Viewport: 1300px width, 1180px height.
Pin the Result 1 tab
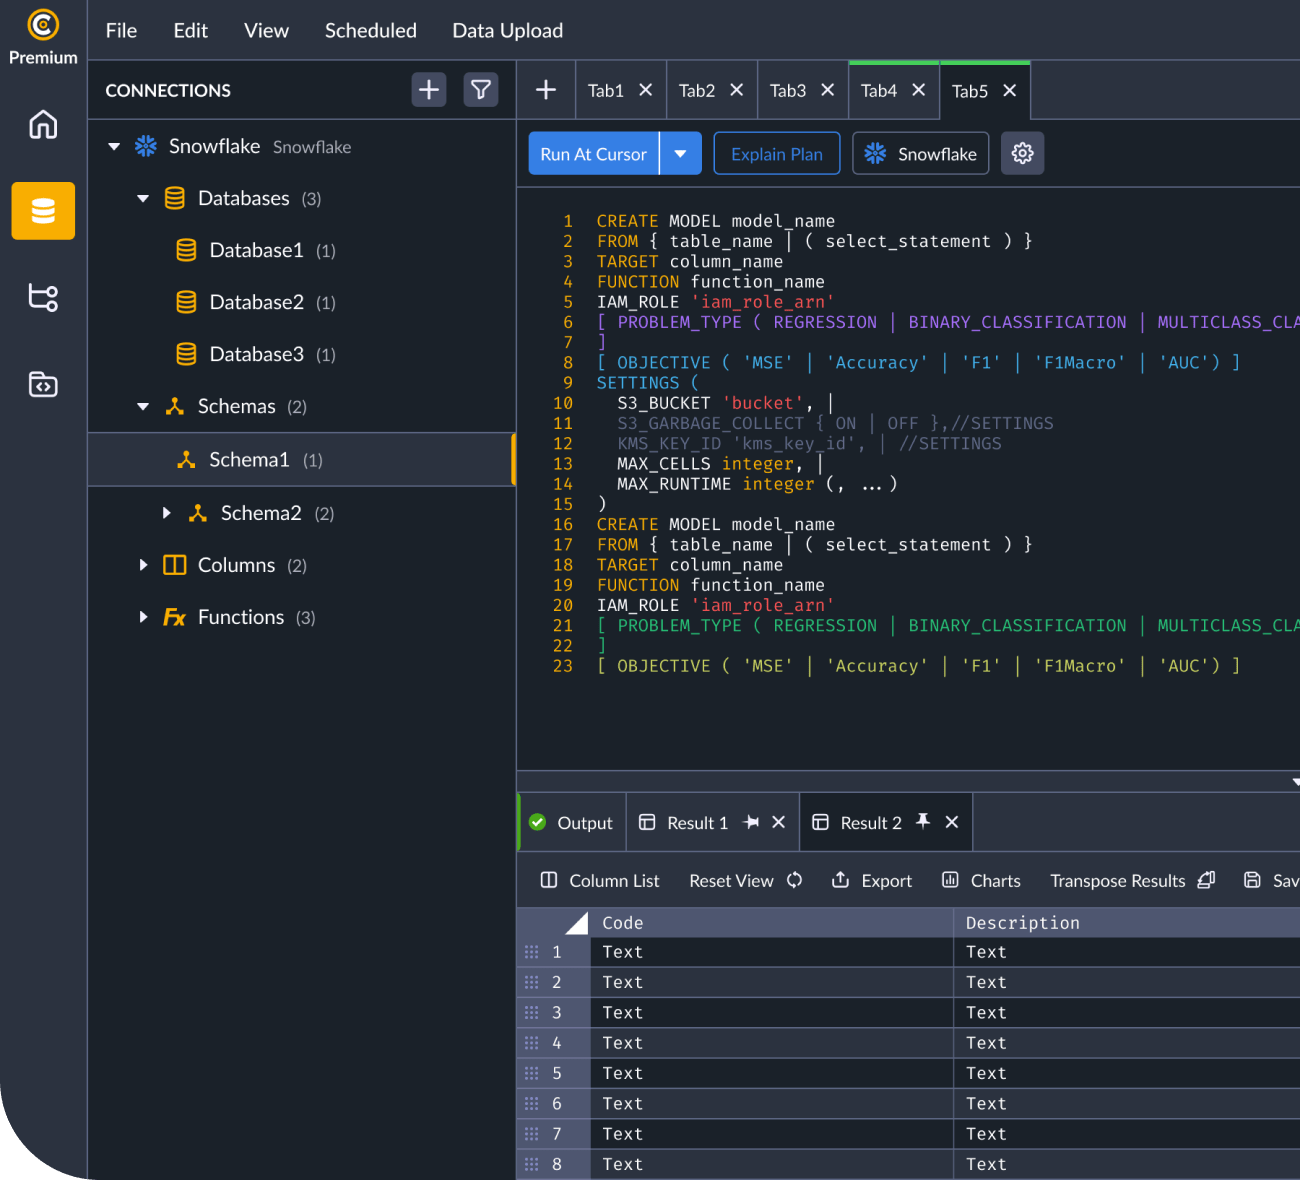click(751, 822)
